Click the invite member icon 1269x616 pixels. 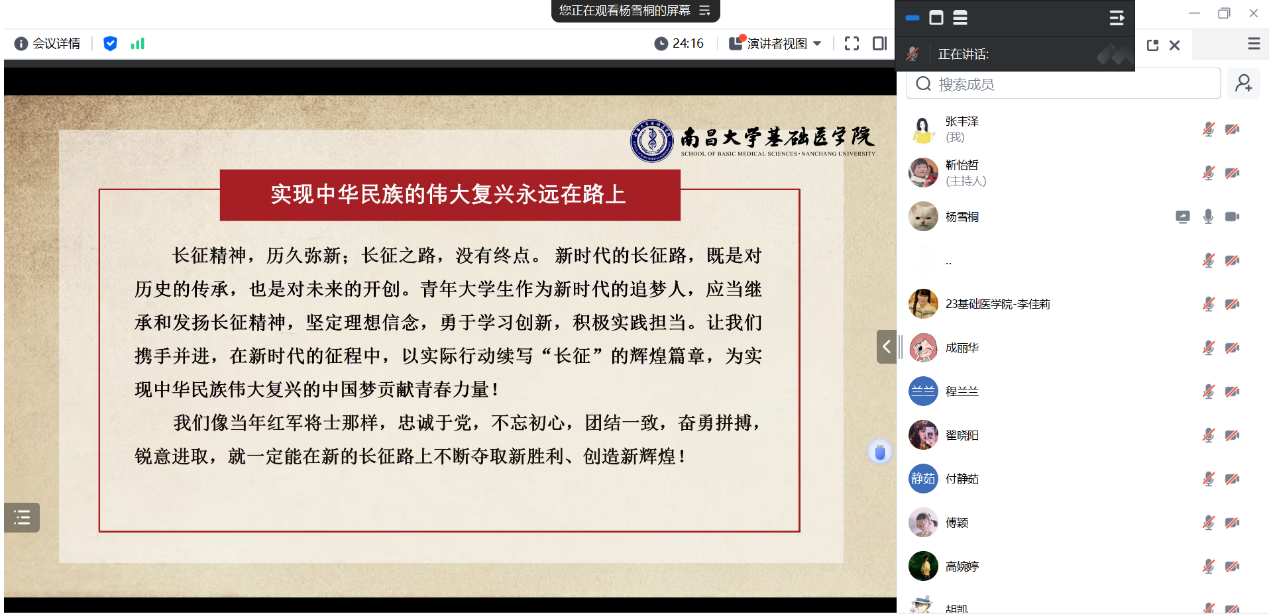(x=1244, y=84)
